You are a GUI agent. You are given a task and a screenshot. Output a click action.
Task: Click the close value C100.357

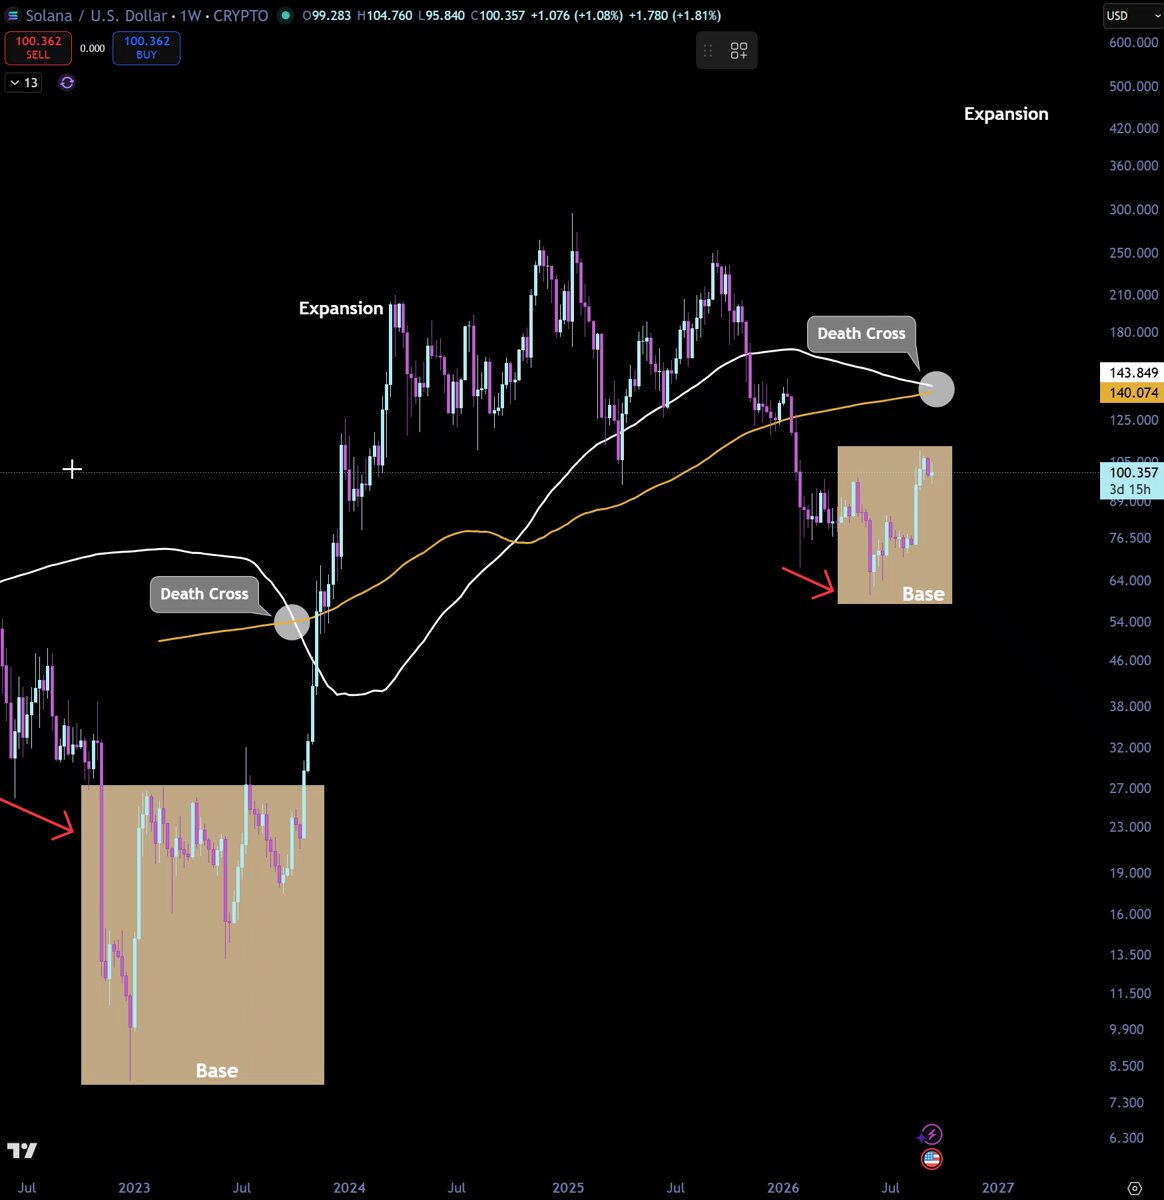coord(497,16)
